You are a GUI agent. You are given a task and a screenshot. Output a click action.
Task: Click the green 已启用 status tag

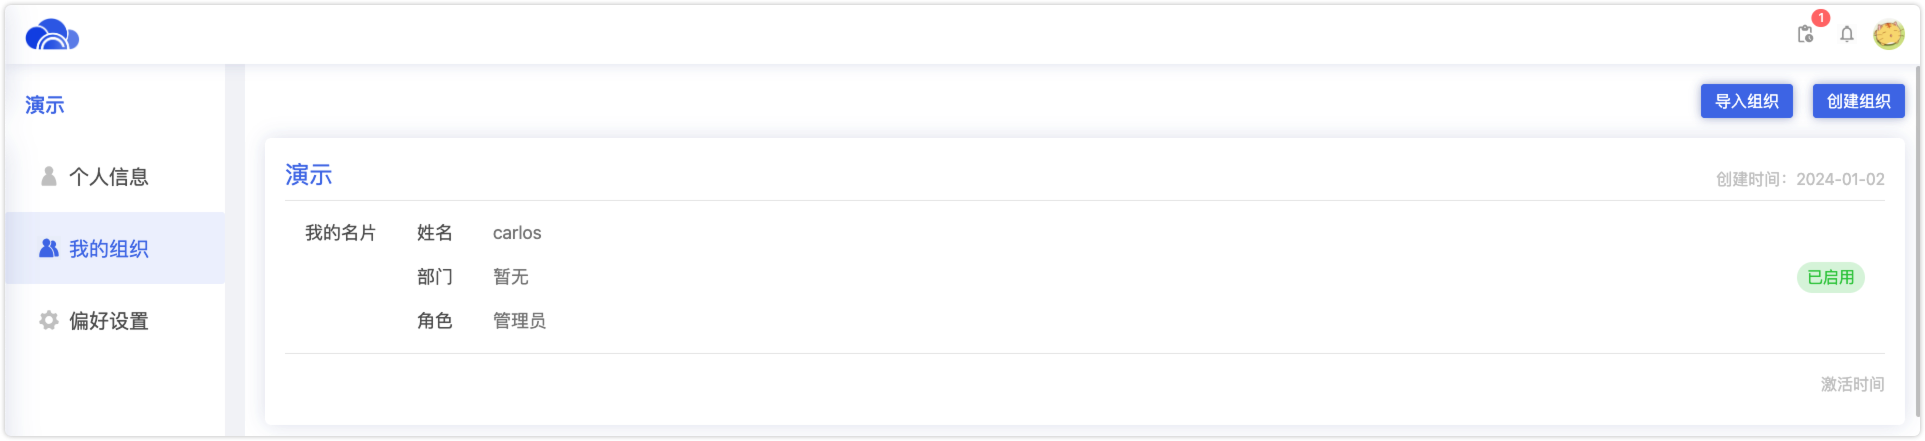click(1831, 277)
